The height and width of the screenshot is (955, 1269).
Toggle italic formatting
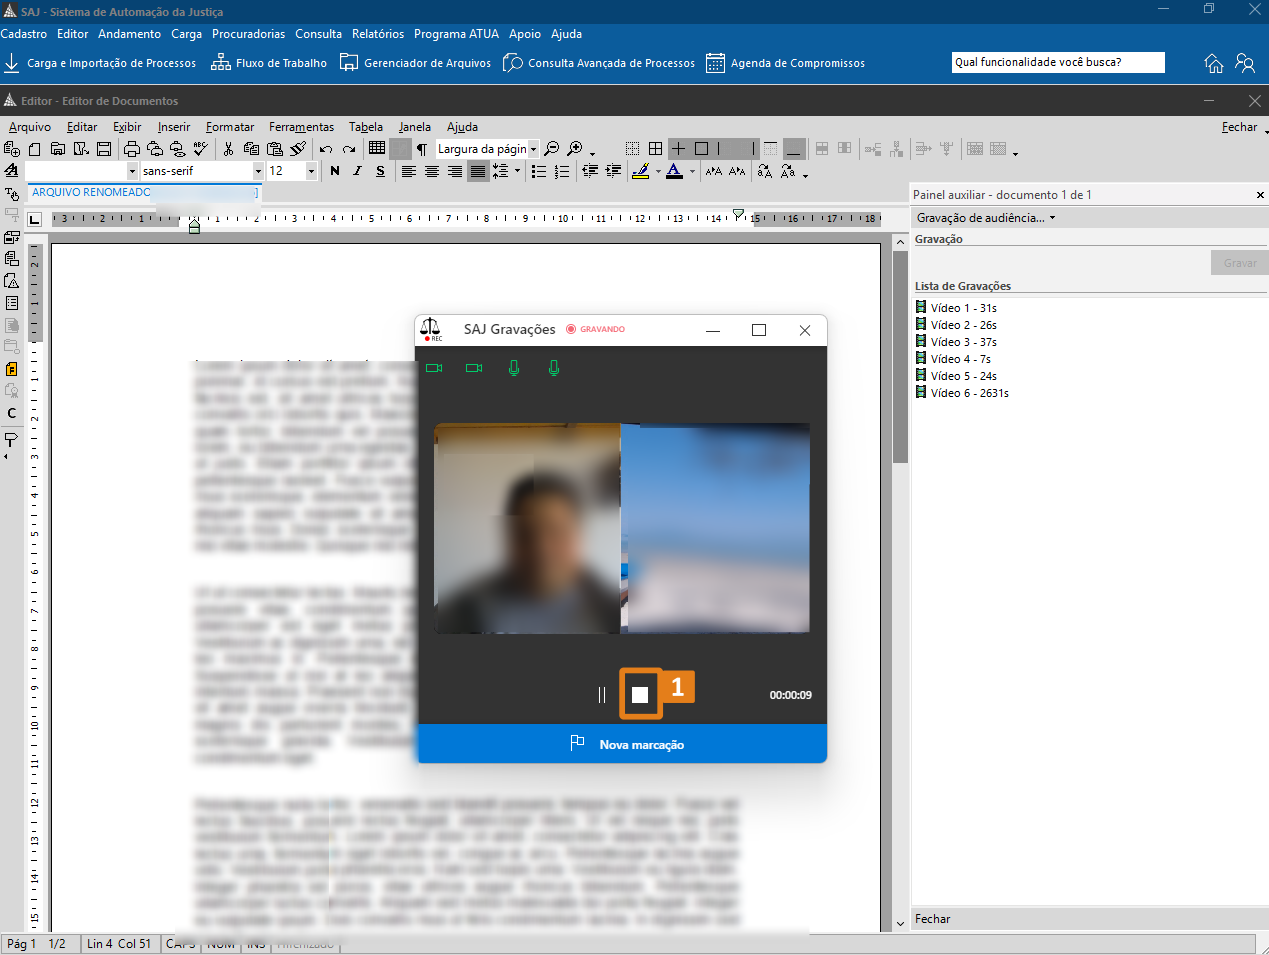click(x=357, y=171)
